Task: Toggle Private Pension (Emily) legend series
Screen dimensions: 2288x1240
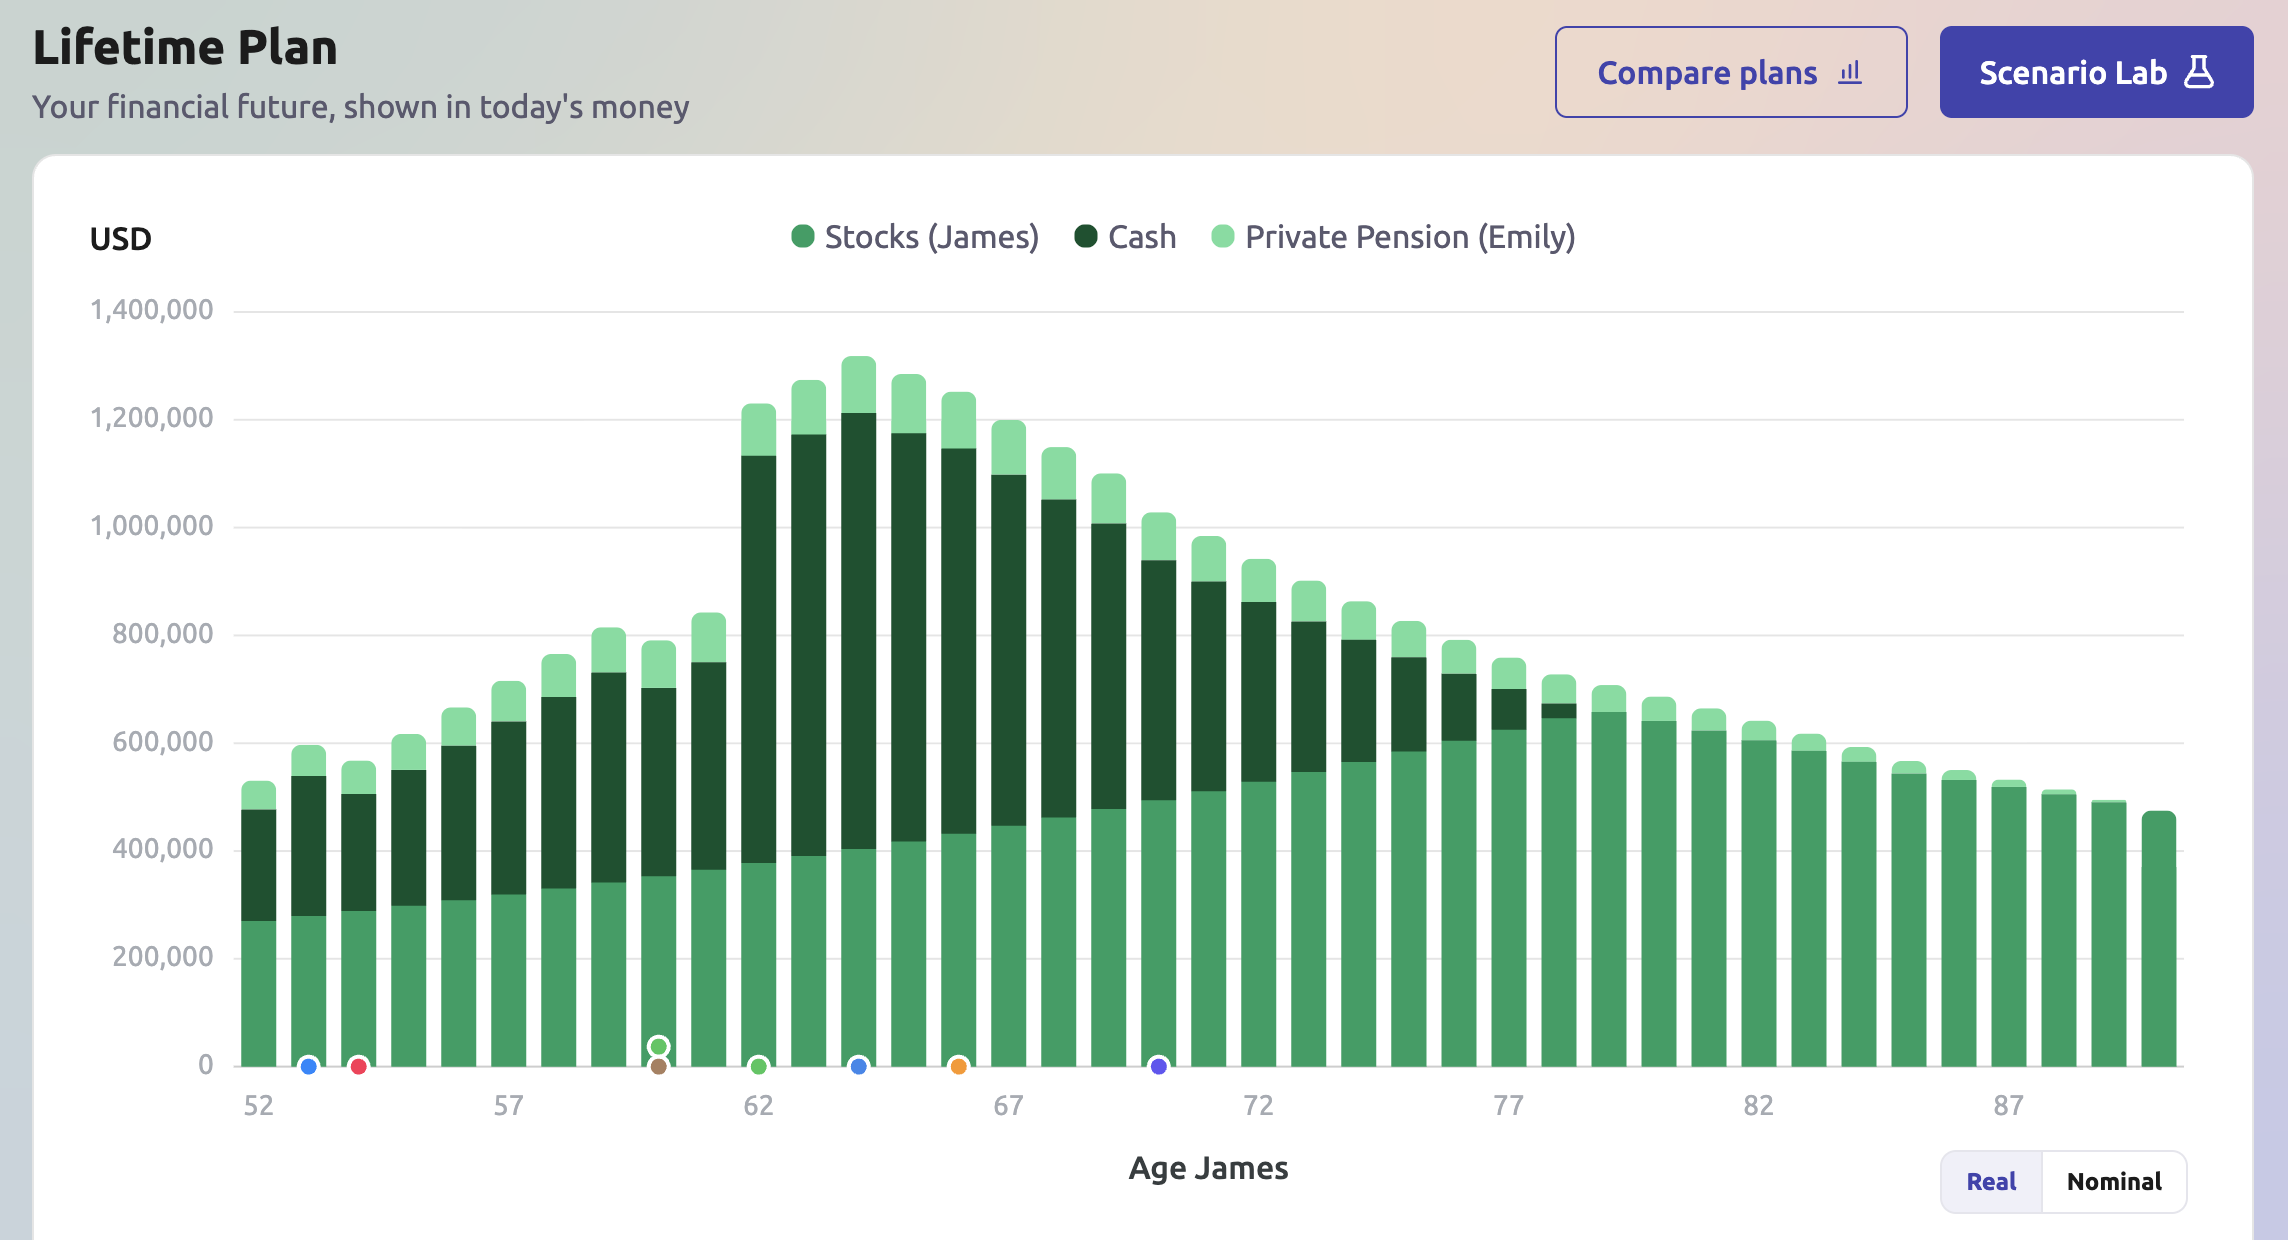Action: pos(1393,237)
